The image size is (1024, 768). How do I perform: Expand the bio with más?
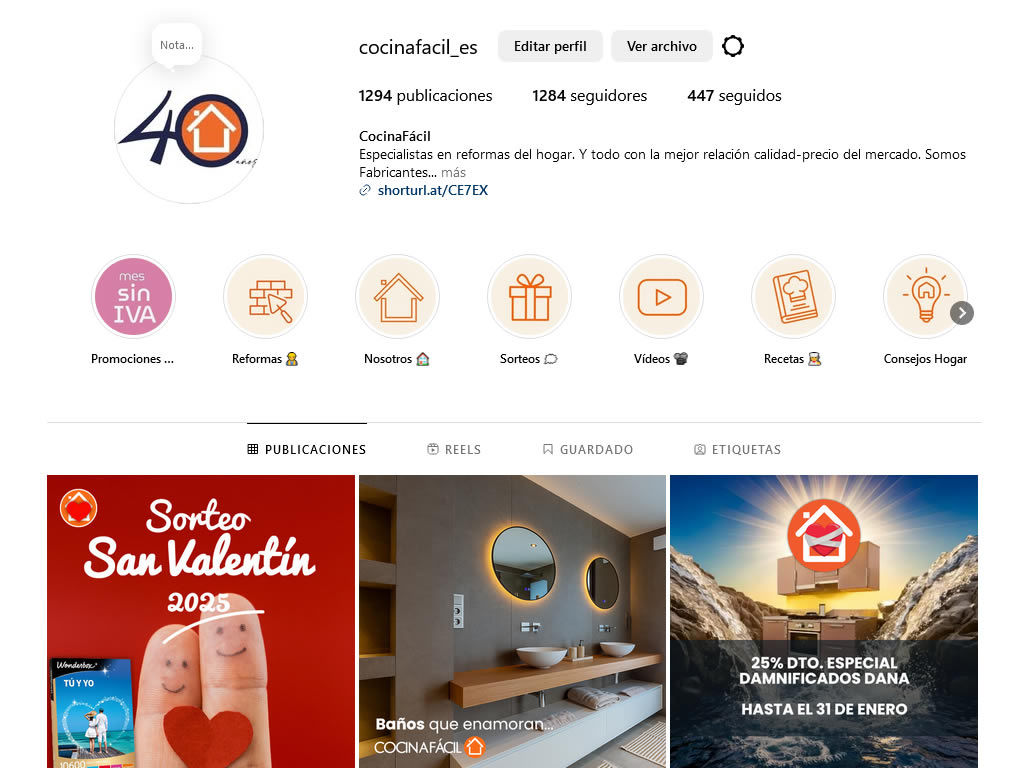(x=453, y=172)
